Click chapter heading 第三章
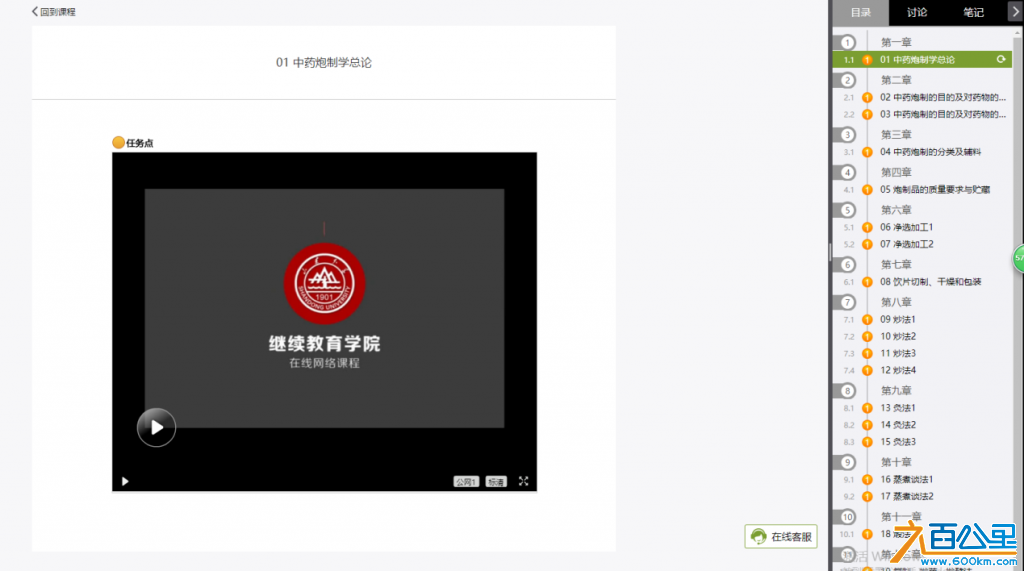The height and width of the screenshot is (571, 1024). [896, 135]
